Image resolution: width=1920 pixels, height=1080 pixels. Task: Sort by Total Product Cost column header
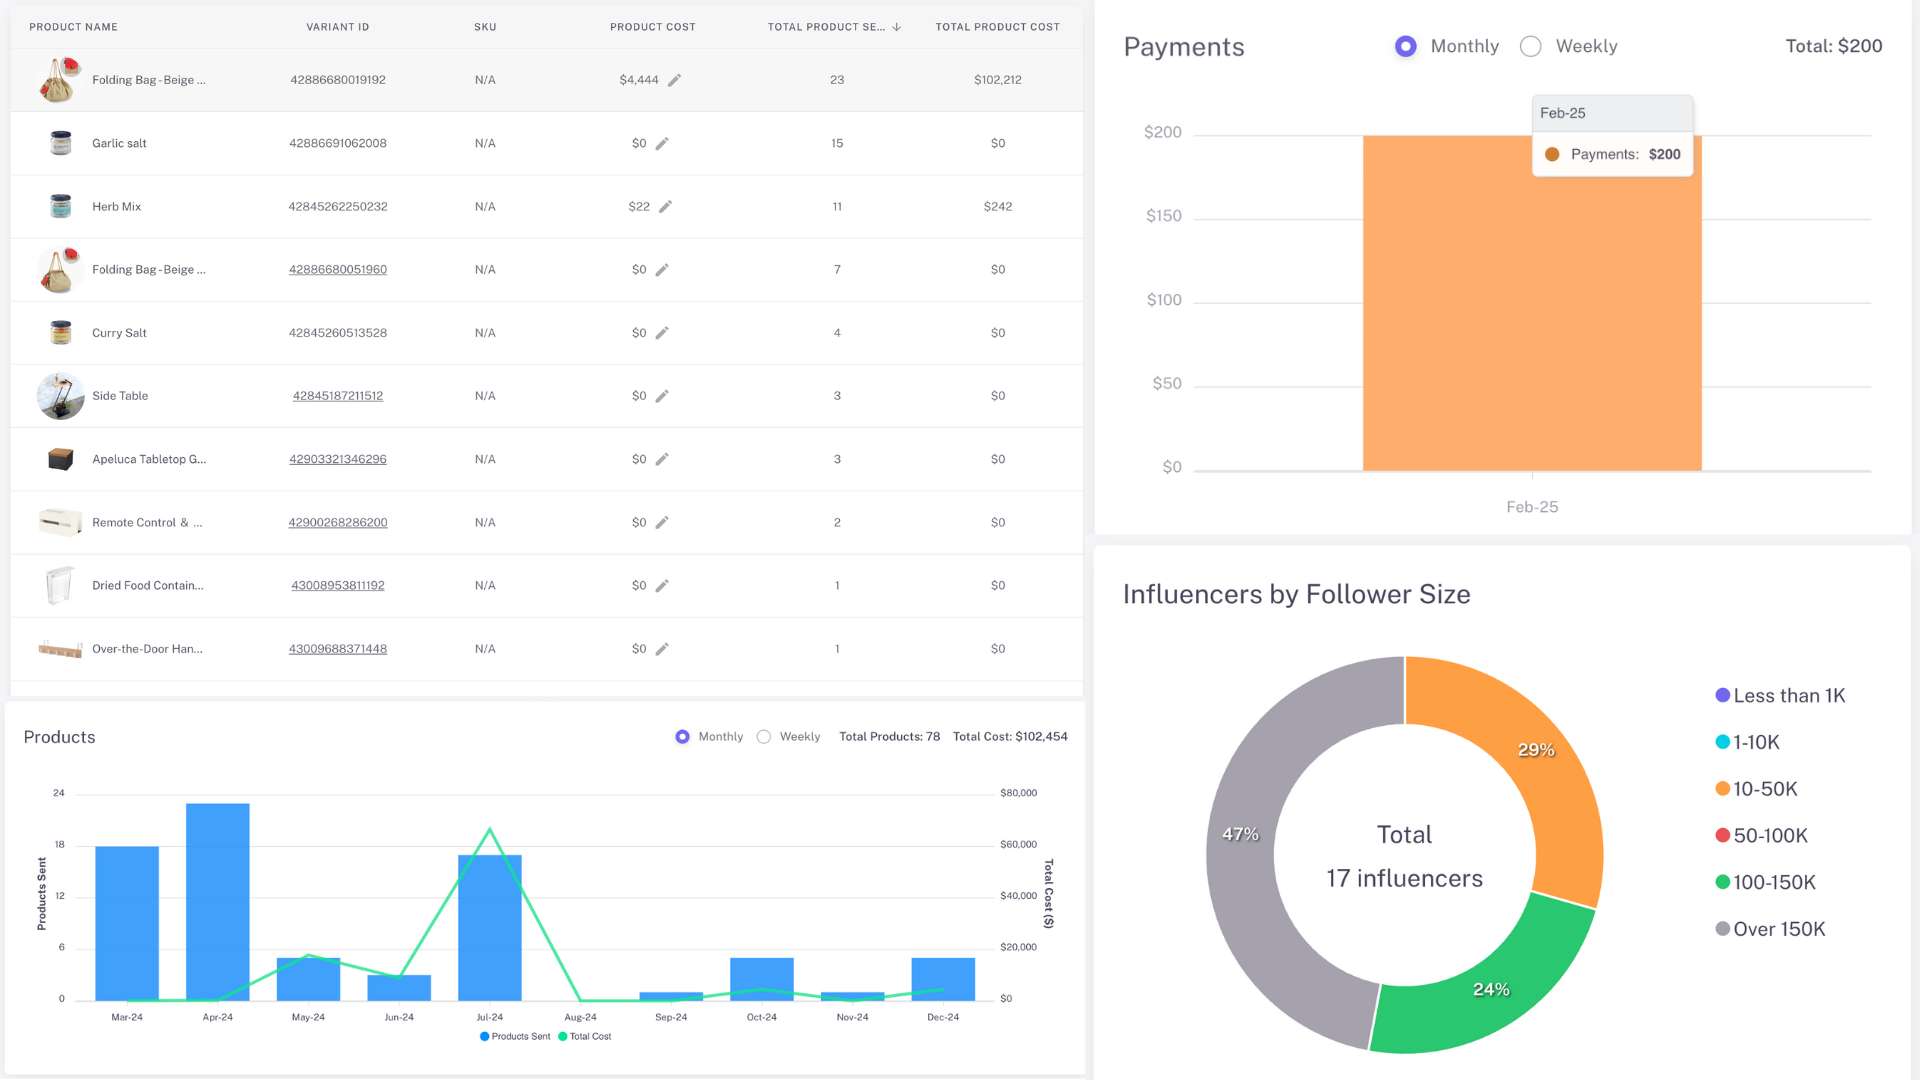click(997, 27)
